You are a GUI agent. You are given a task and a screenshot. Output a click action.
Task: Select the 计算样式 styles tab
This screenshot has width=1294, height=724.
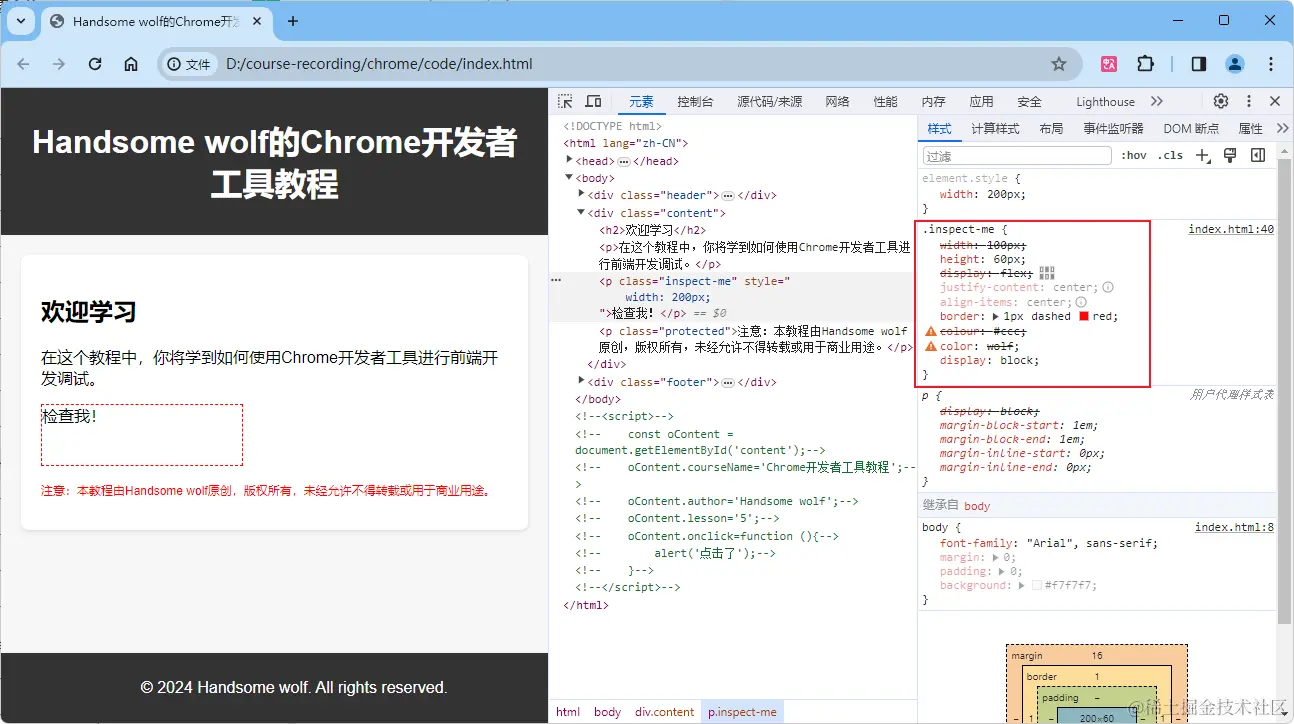pyautogui.click(x=995, y=129)
